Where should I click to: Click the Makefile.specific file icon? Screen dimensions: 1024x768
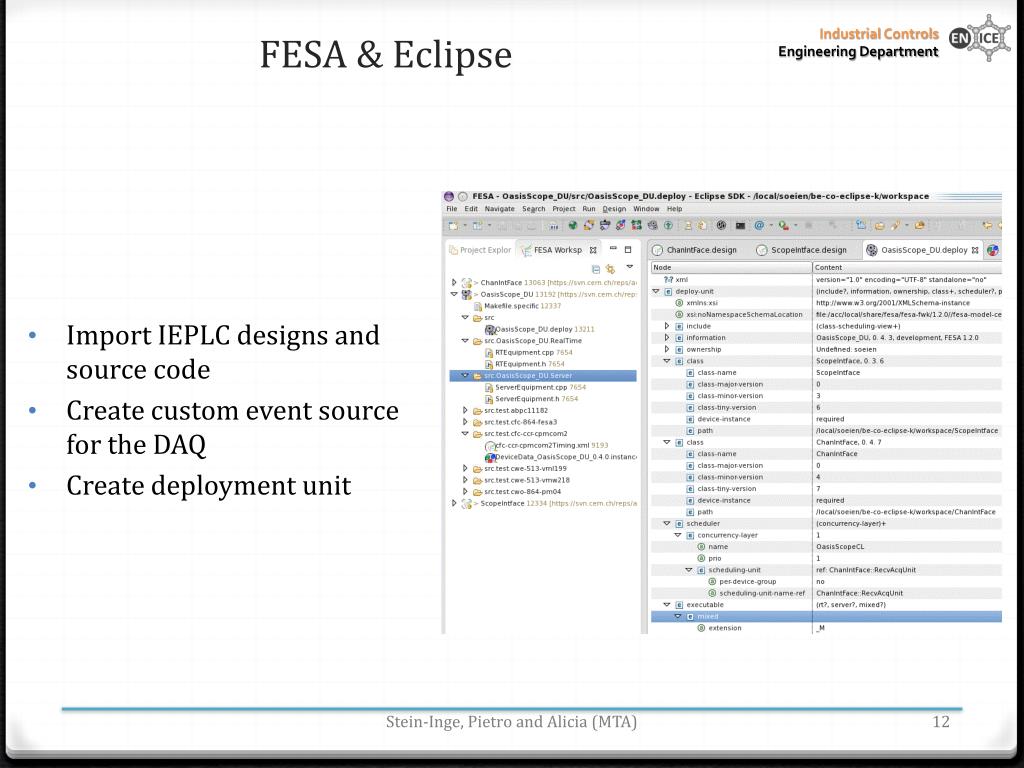478,306
